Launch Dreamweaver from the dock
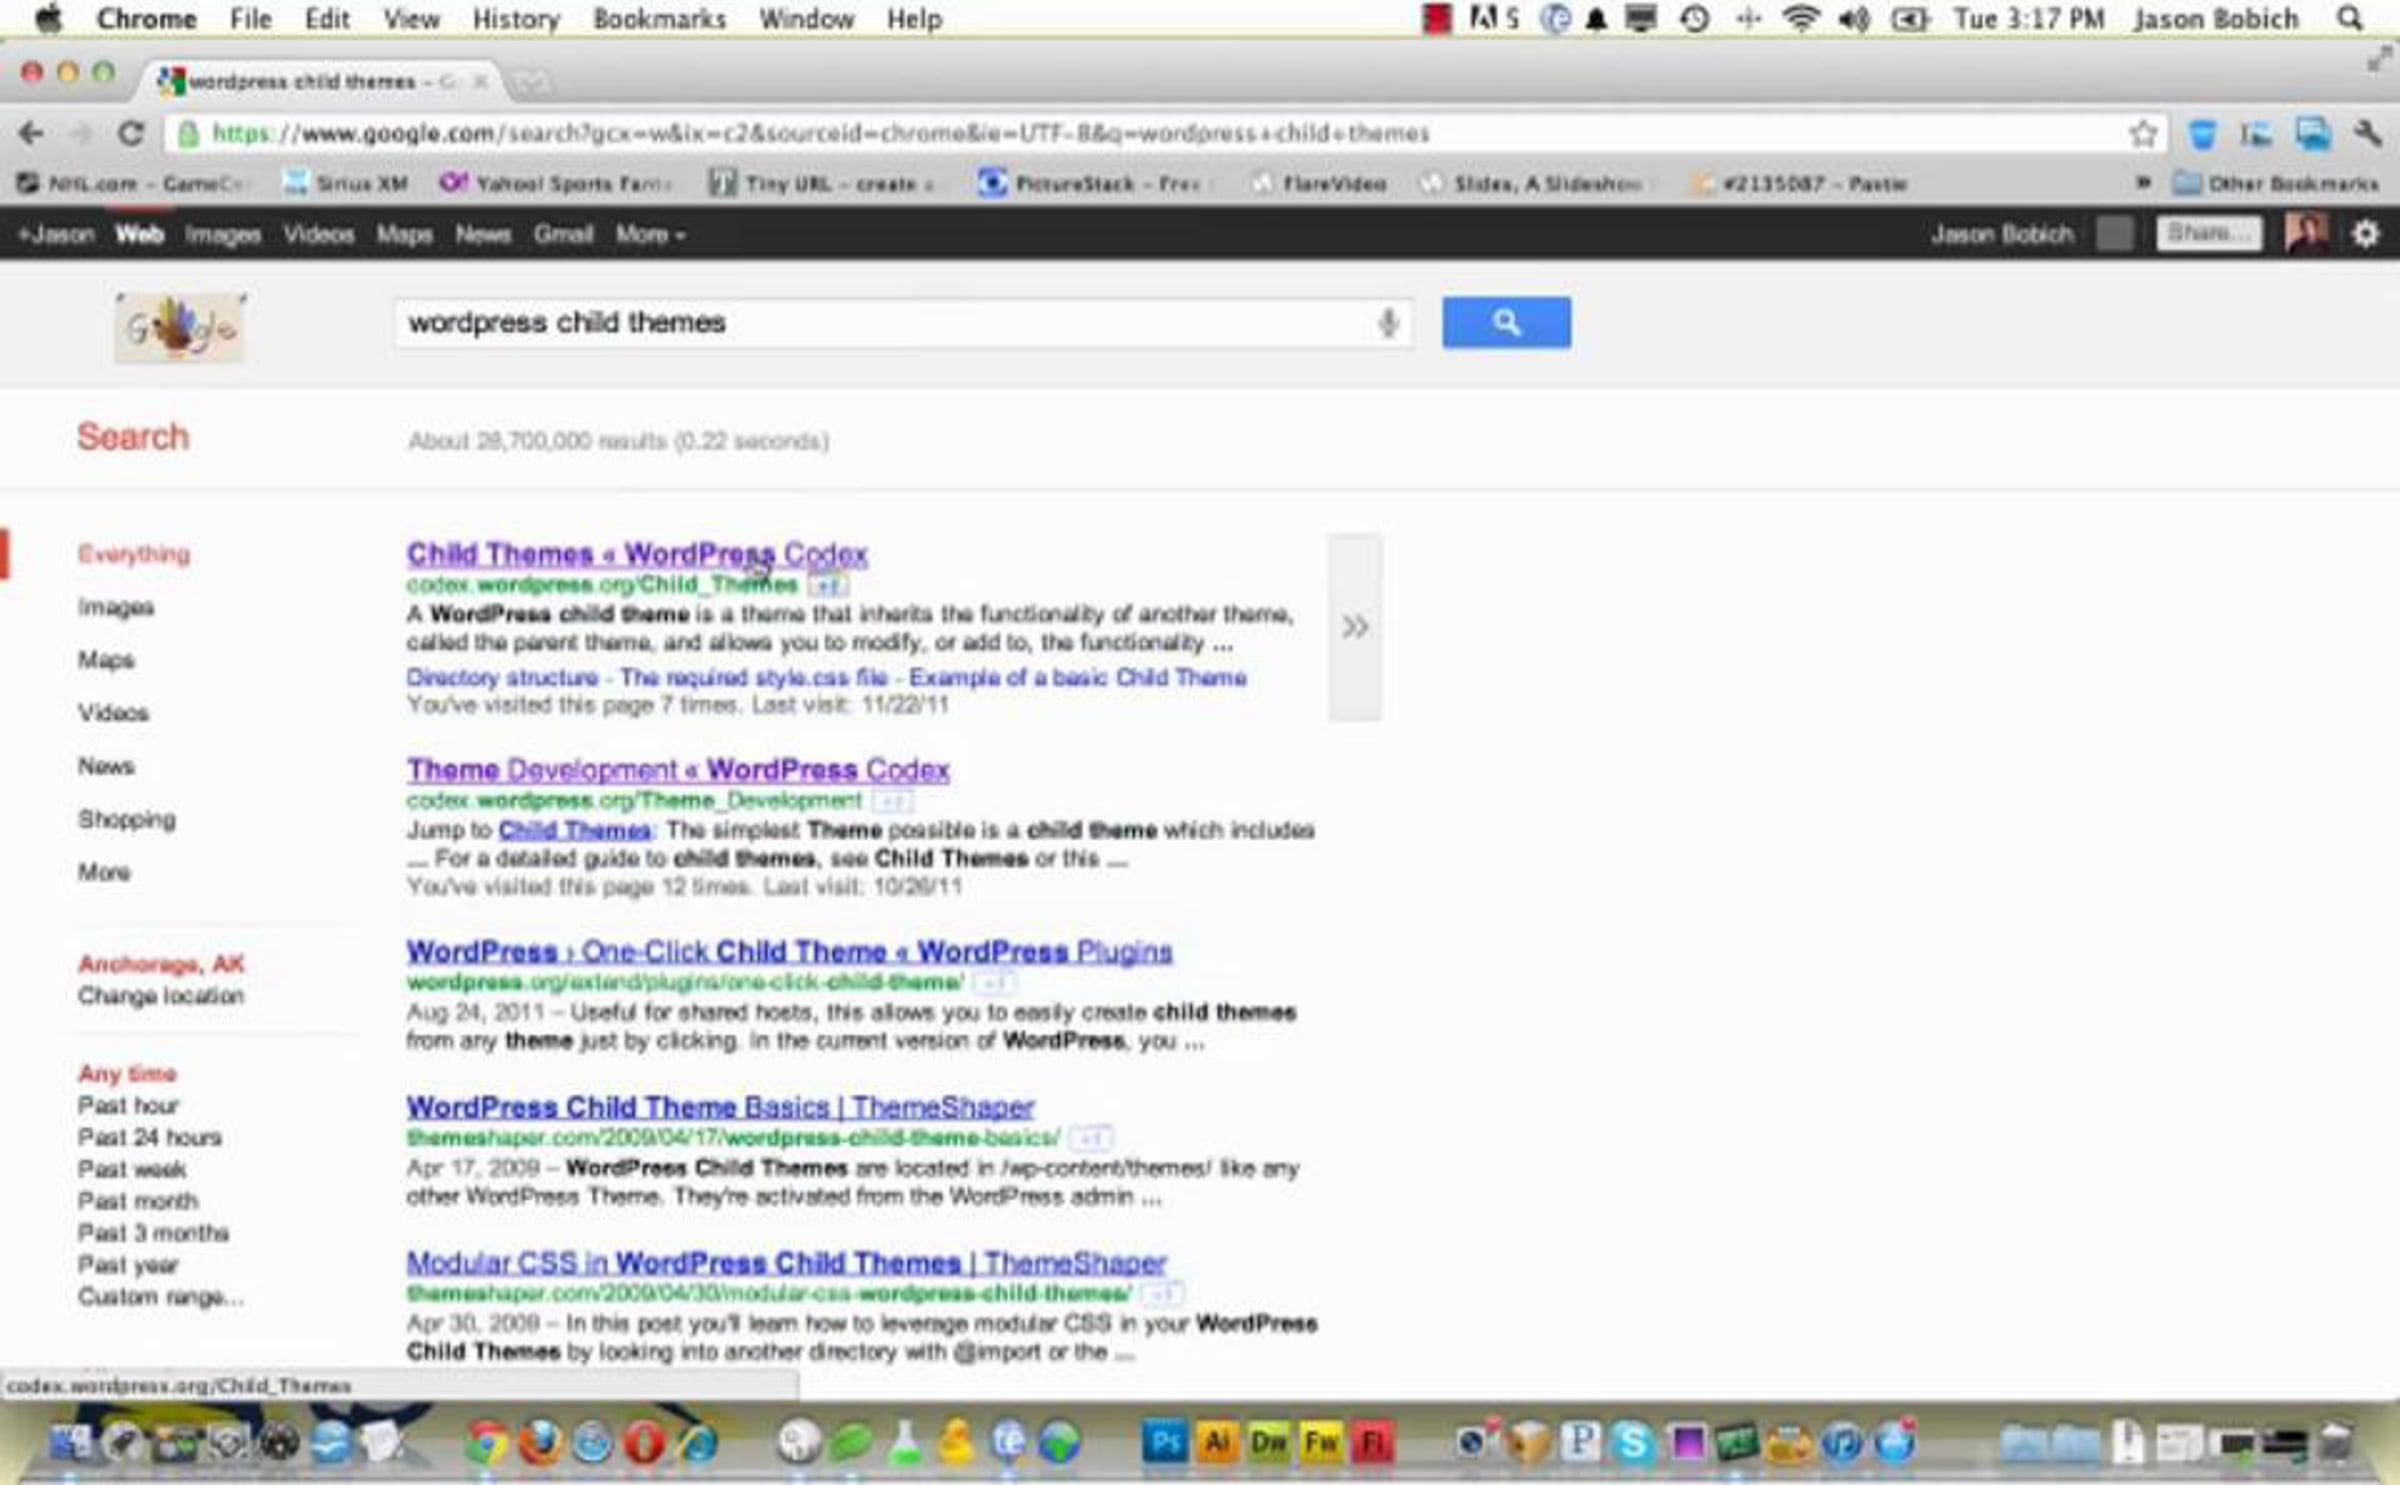The height and width of the screenshot is (1485, 2400). 1269,1442
